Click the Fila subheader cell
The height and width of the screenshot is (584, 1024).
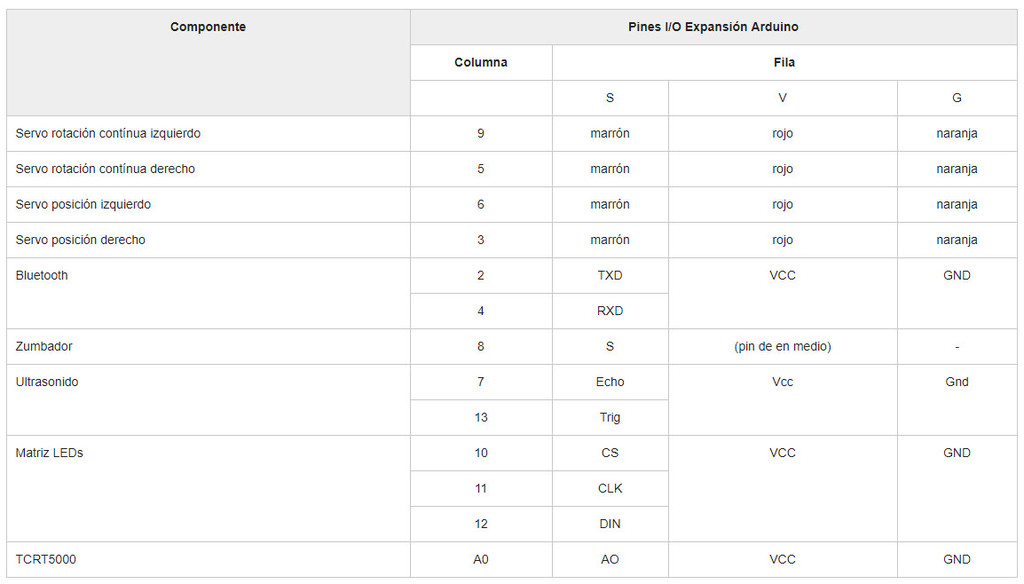point(784,62)
